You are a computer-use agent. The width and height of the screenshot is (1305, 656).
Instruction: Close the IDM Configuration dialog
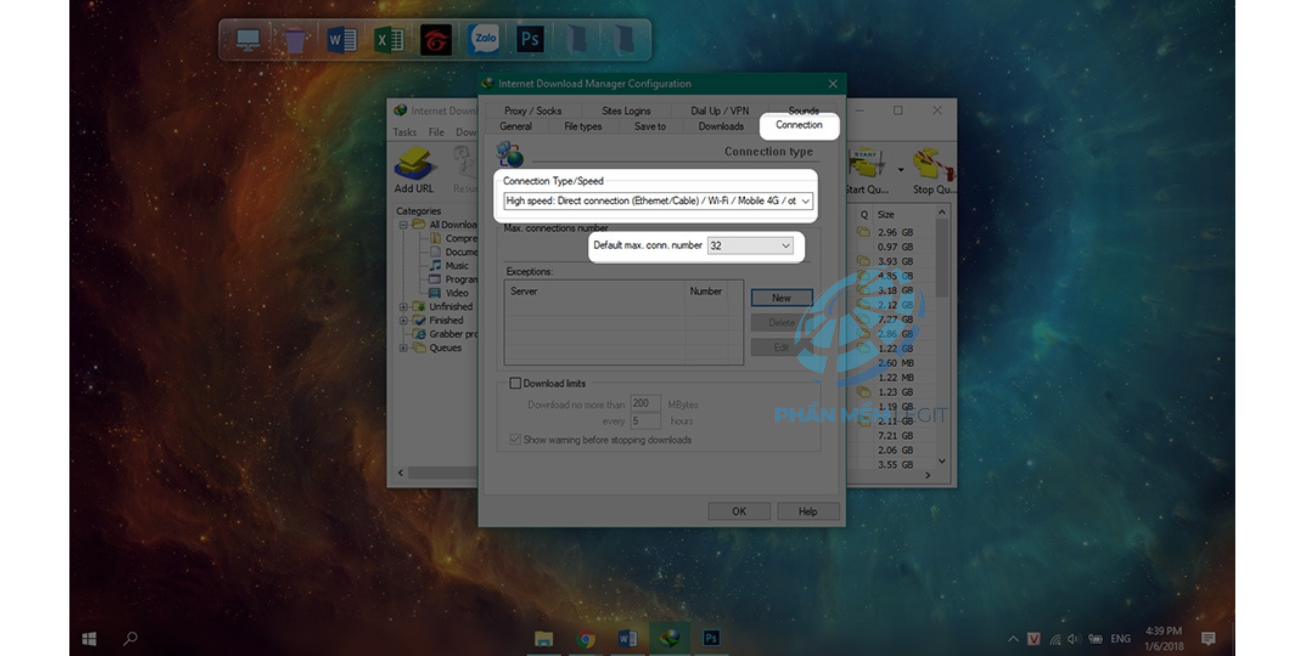[832, 84]
